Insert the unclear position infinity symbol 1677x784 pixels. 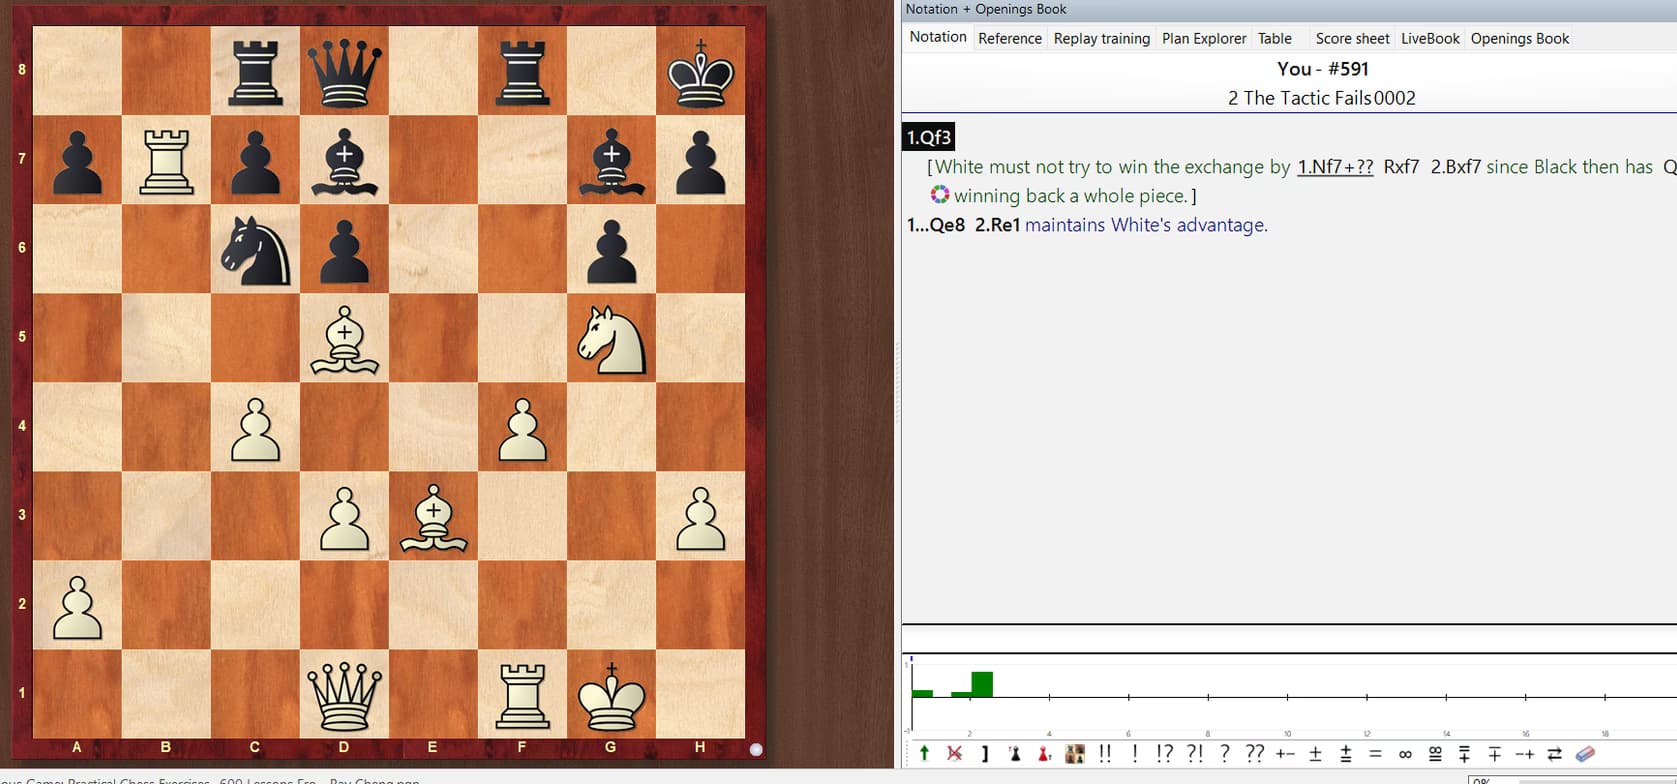tap(1405, 754)
